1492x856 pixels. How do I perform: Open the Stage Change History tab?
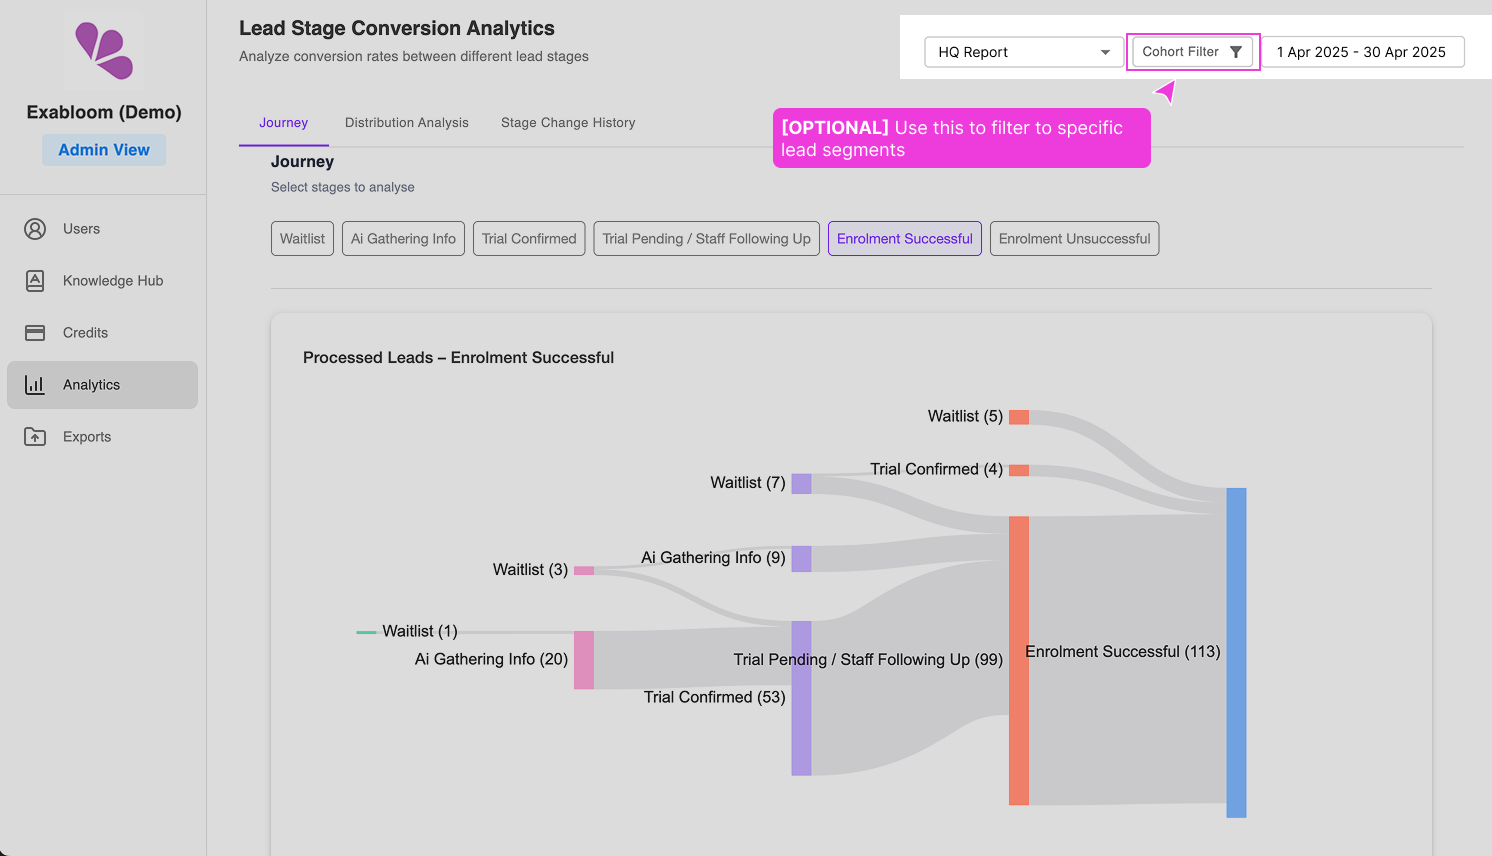tap(568, 123)
